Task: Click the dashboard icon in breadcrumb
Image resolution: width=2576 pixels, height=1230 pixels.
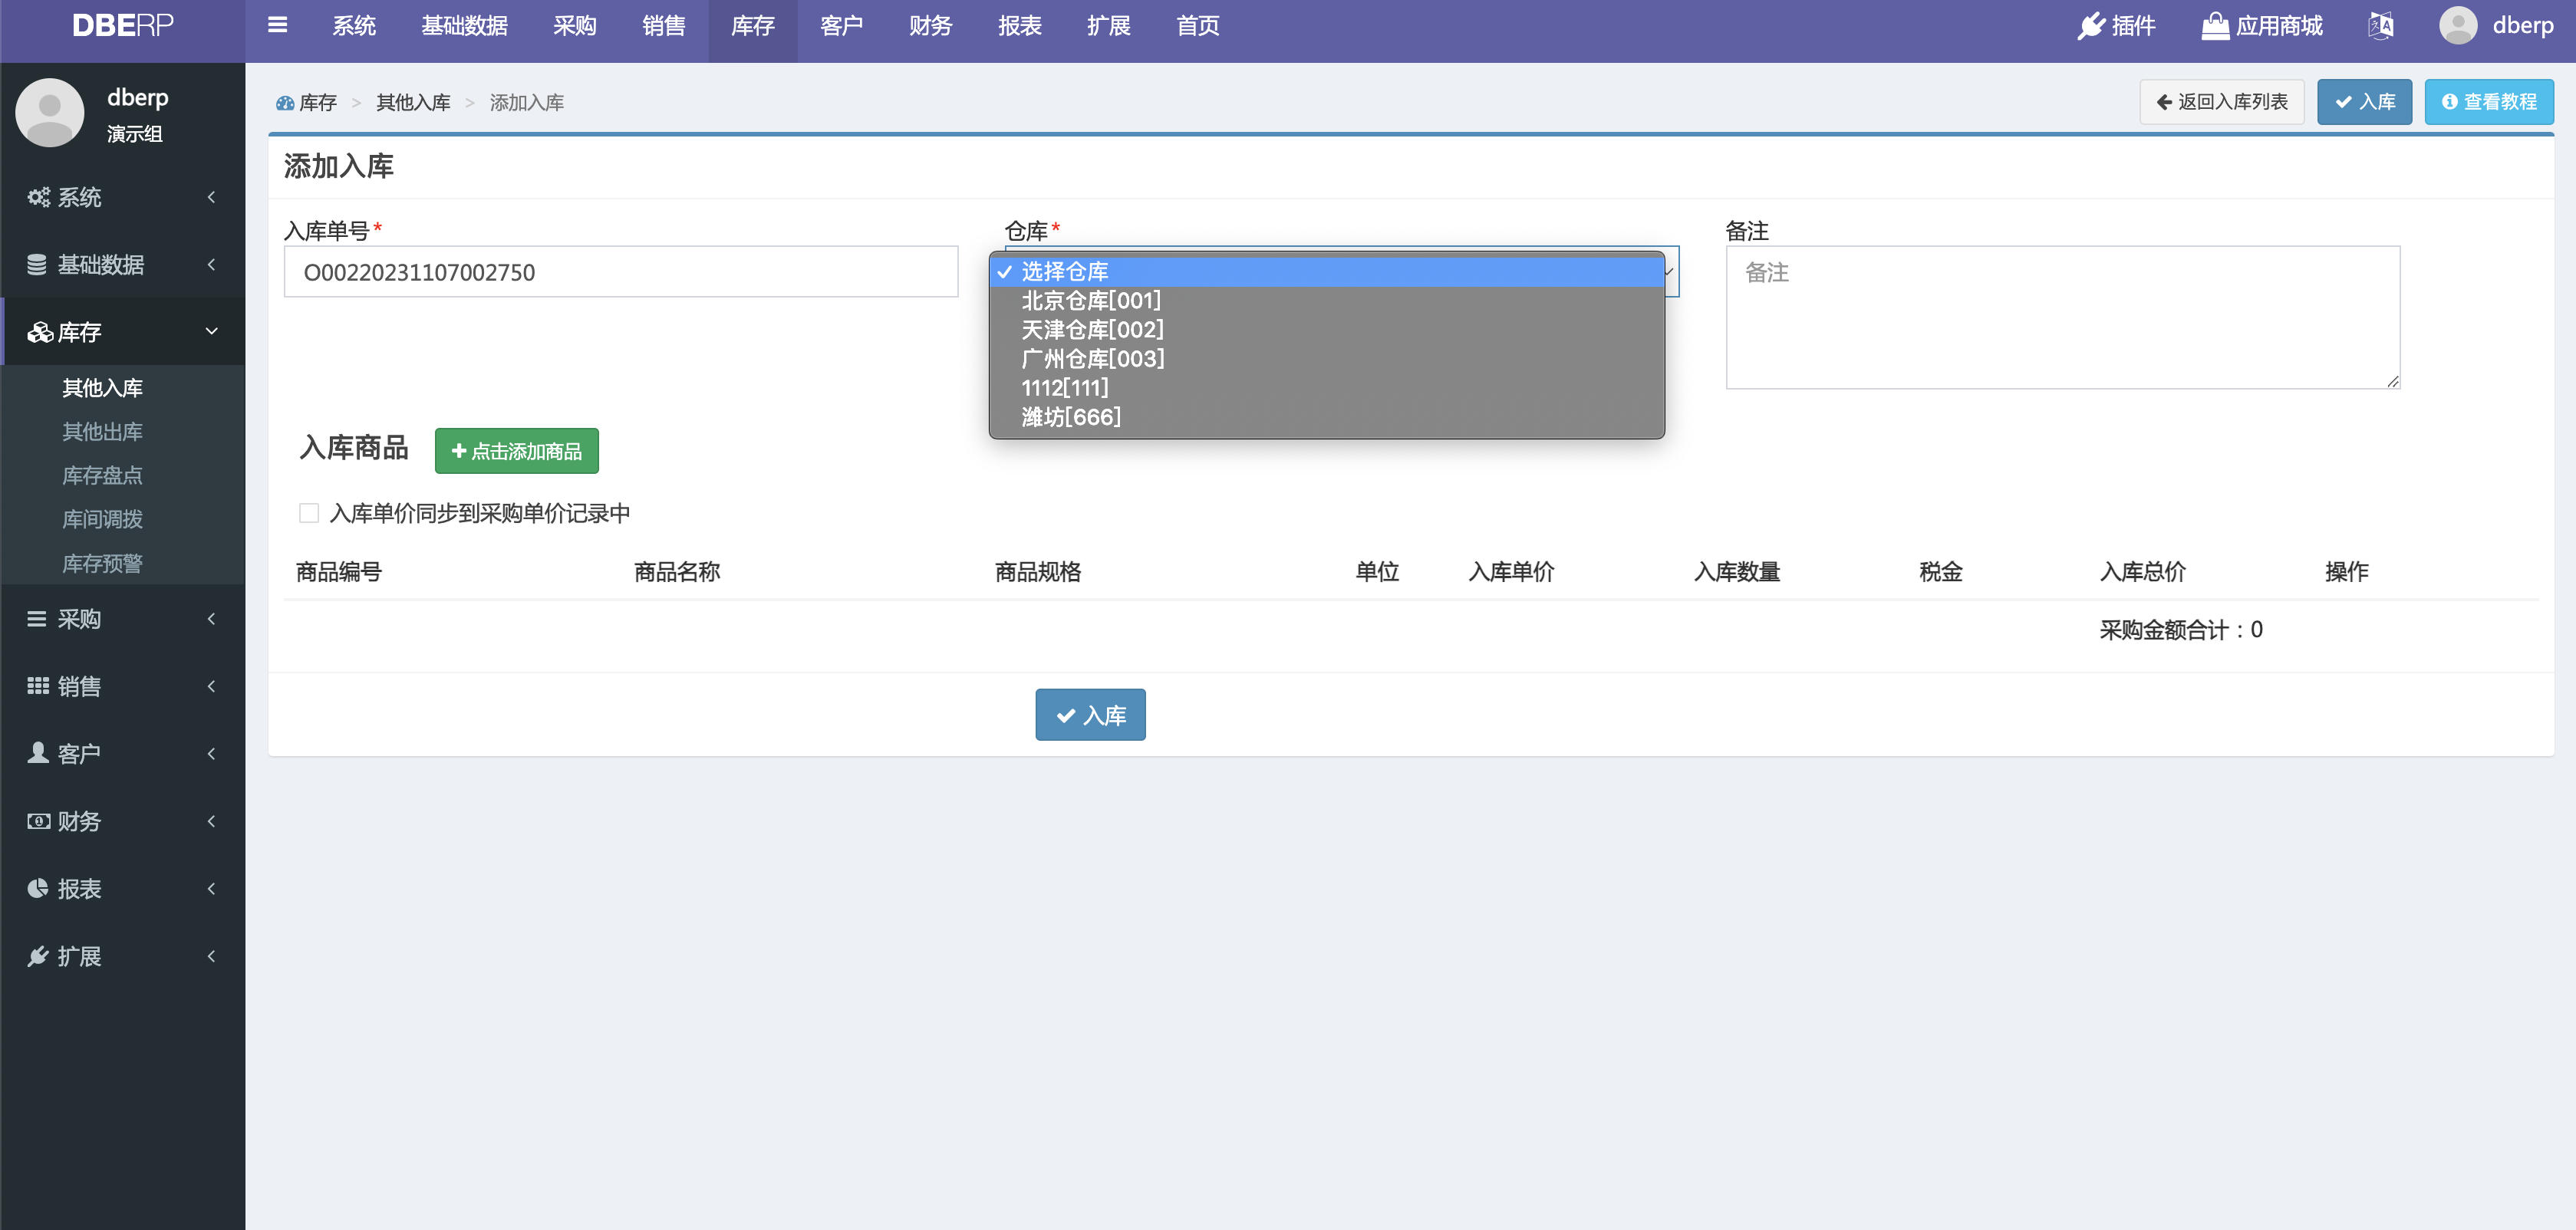Action: click(x=285, y=103)
